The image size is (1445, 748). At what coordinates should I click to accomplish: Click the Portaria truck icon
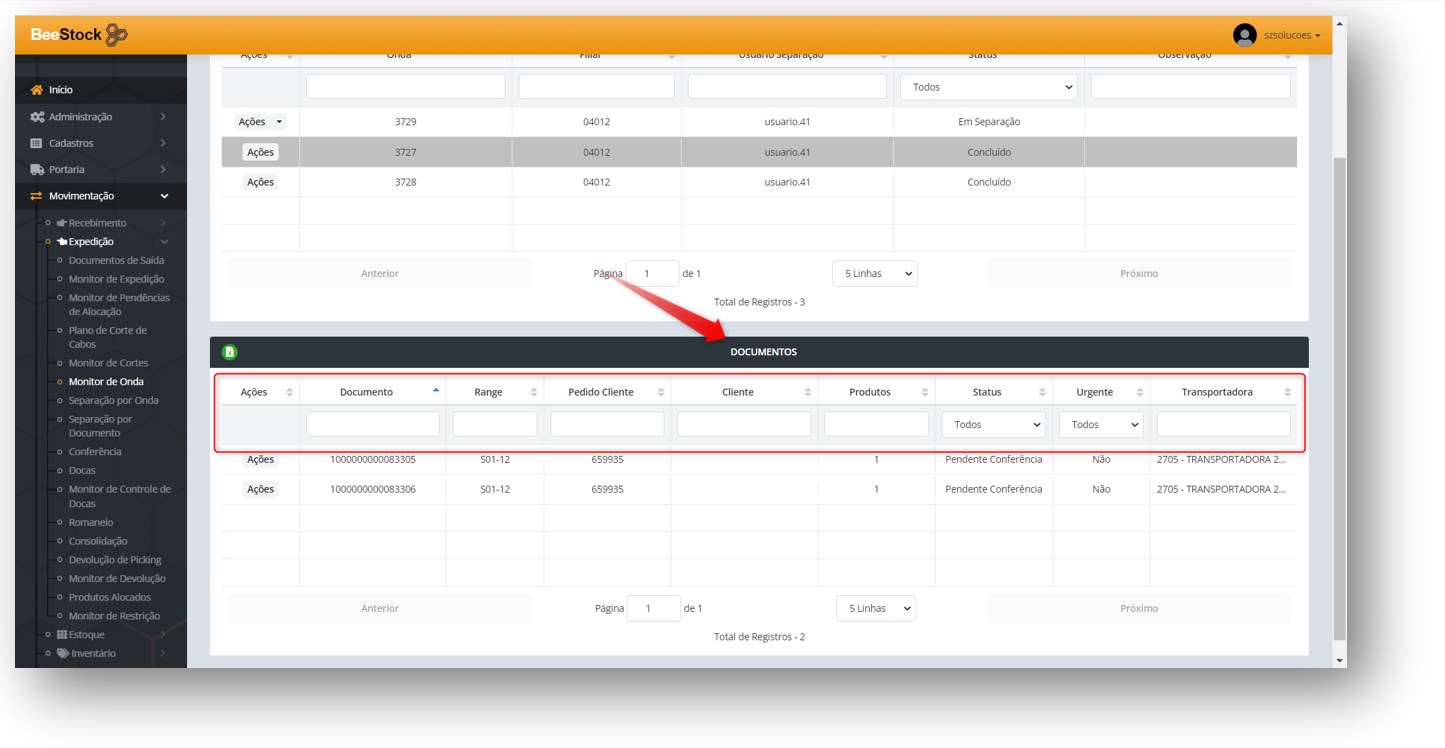pyautogui.click(x=37, y=170)
